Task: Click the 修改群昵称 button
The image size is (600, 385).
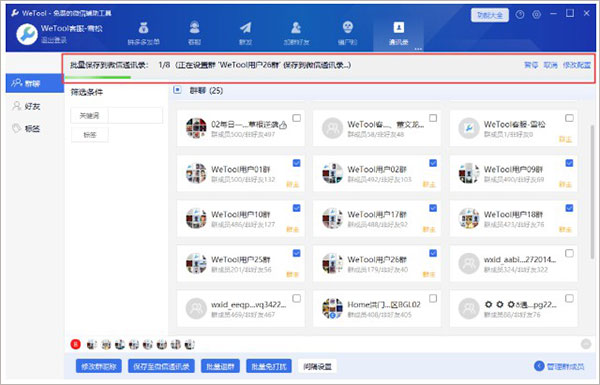Action: click(99, 366)
